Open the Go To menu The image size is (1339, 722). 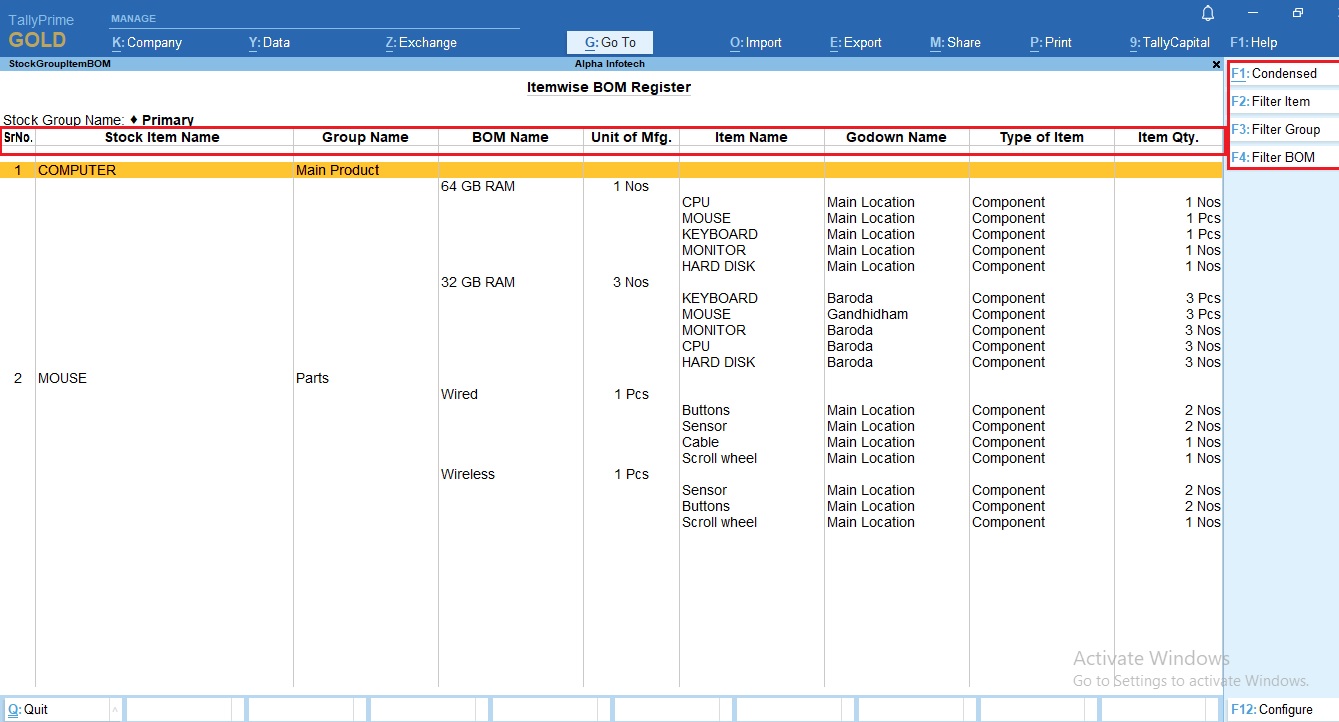click(x=609, y=42)
